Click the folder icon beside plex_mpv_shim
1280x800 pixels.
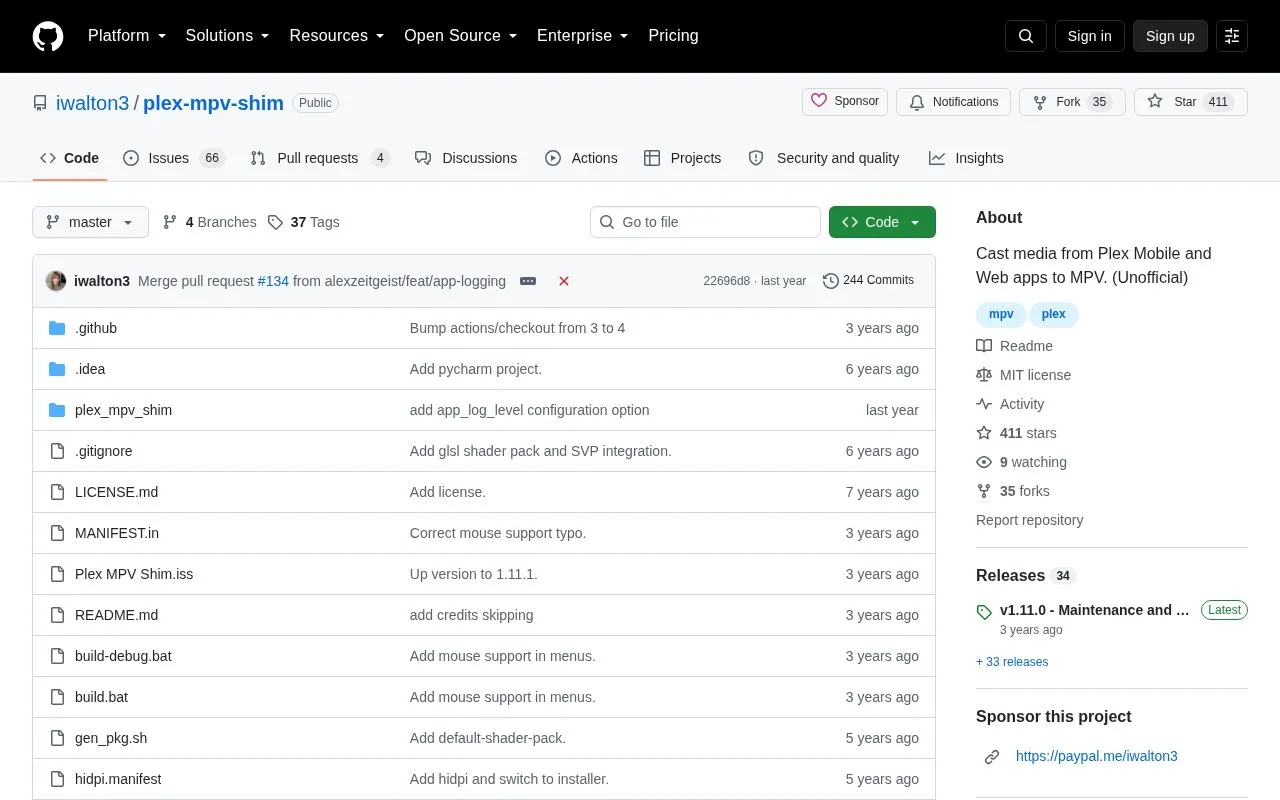[x=57, y=410]
